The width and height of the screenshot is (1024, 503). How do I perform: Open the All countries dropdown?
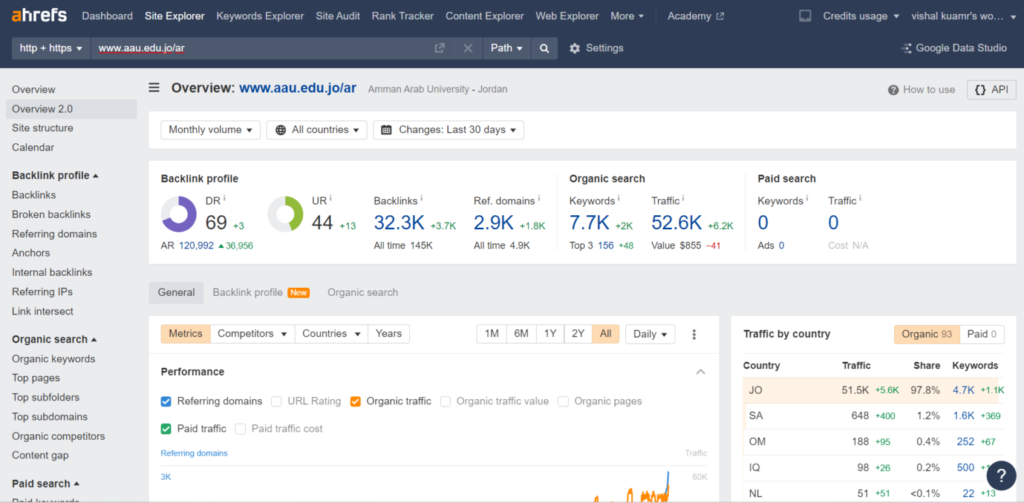pyautogui.click(x=317, y=130)
